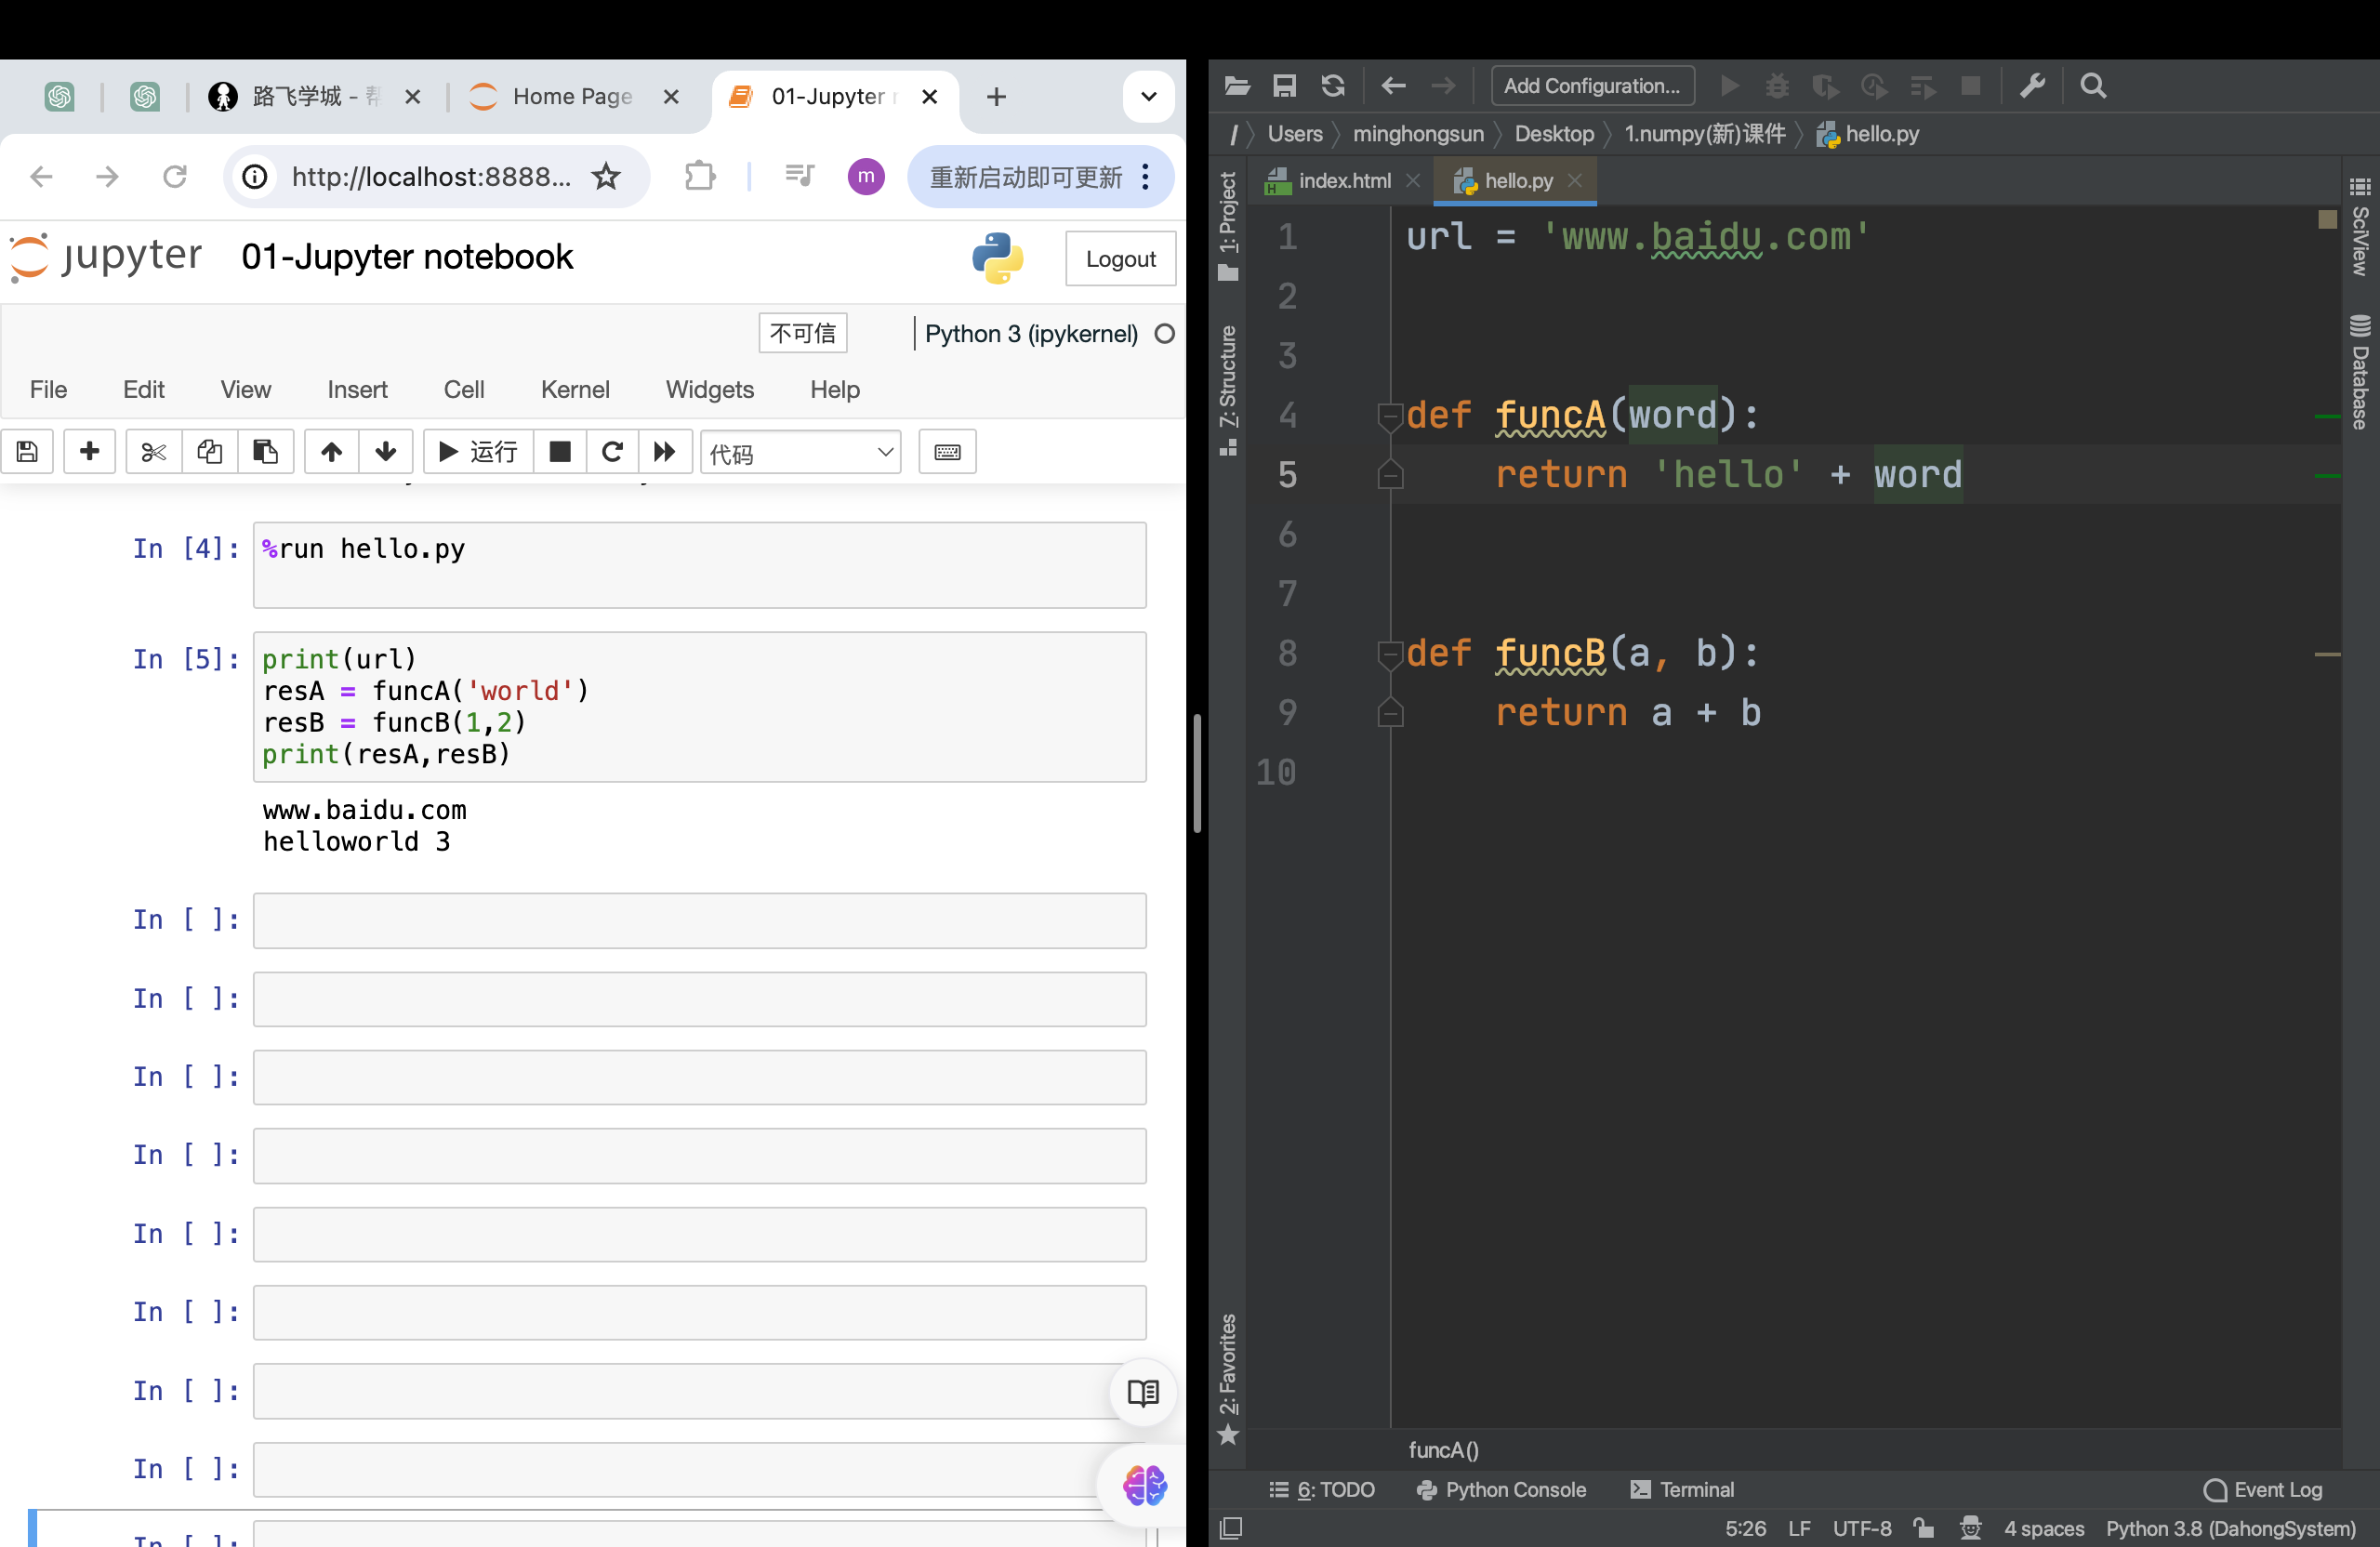Screen dimensions: 2380x1547
Task: Open the Cell menu in Jupyter
Action: 464,389
